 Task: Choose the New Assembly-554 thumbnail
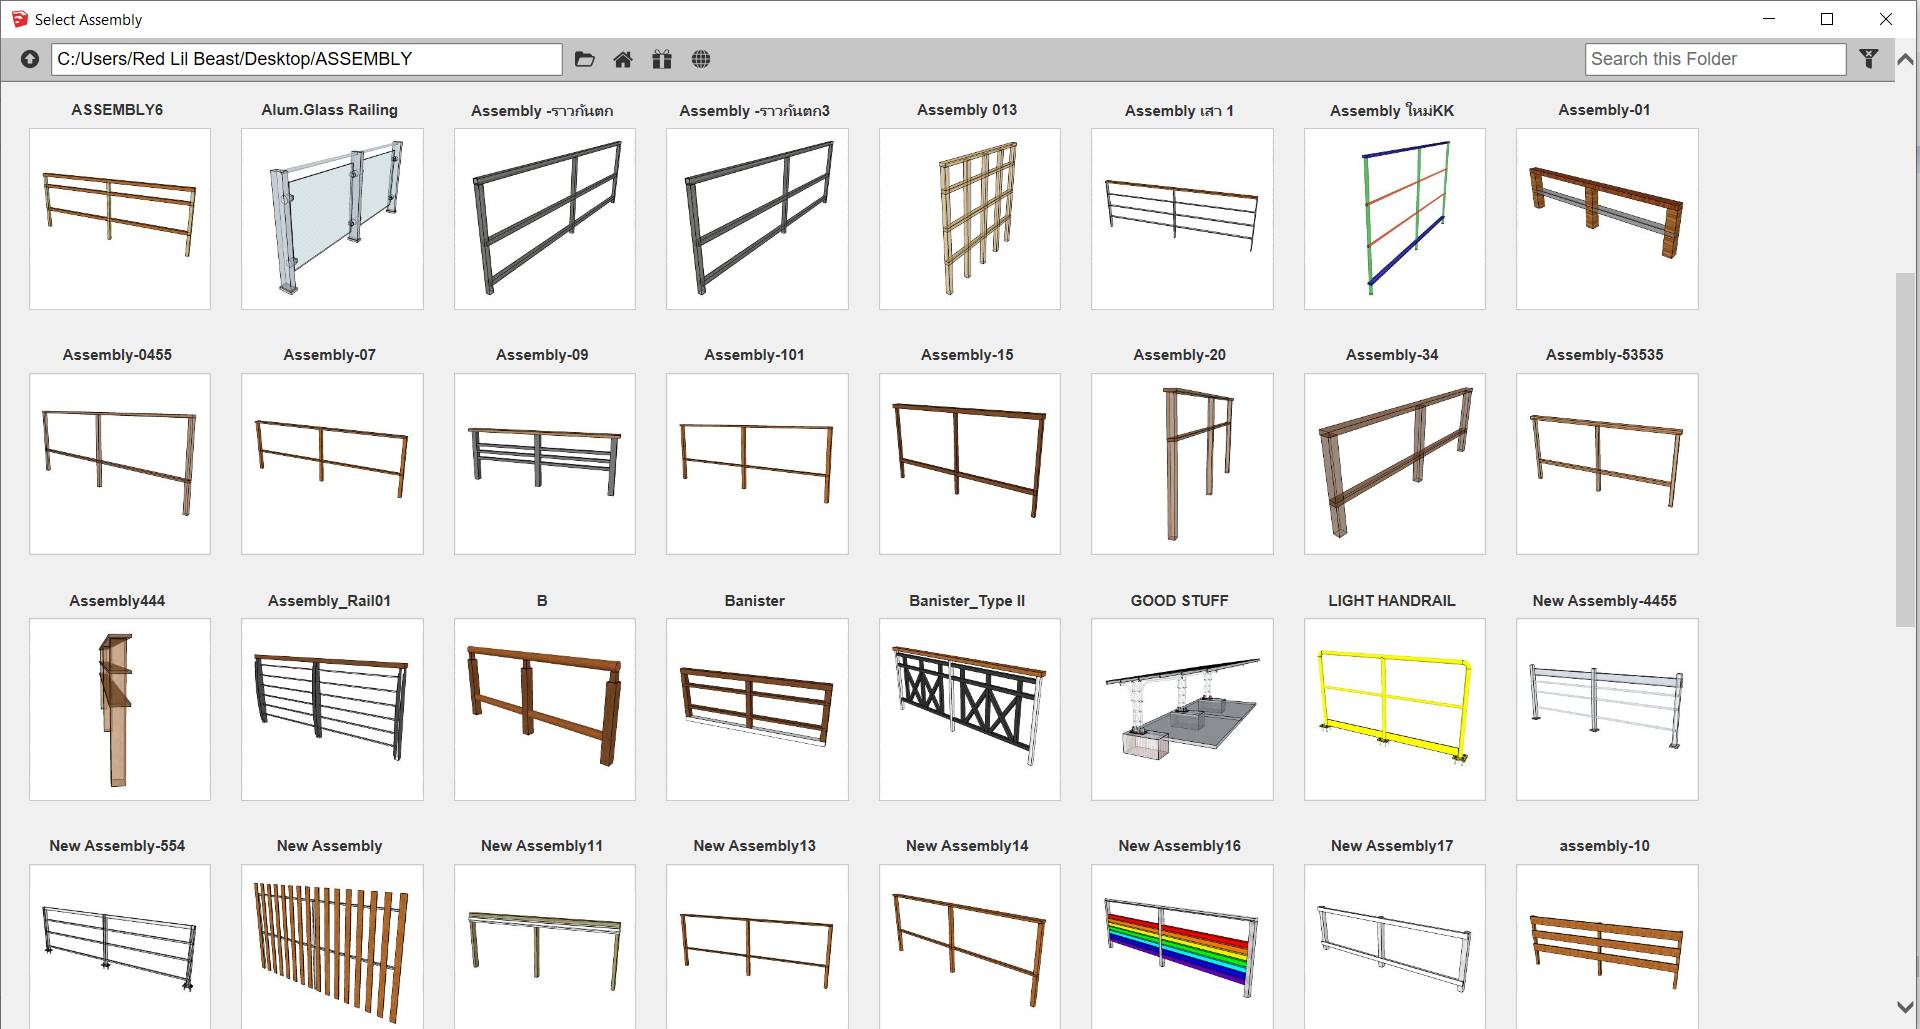point(120,946)
